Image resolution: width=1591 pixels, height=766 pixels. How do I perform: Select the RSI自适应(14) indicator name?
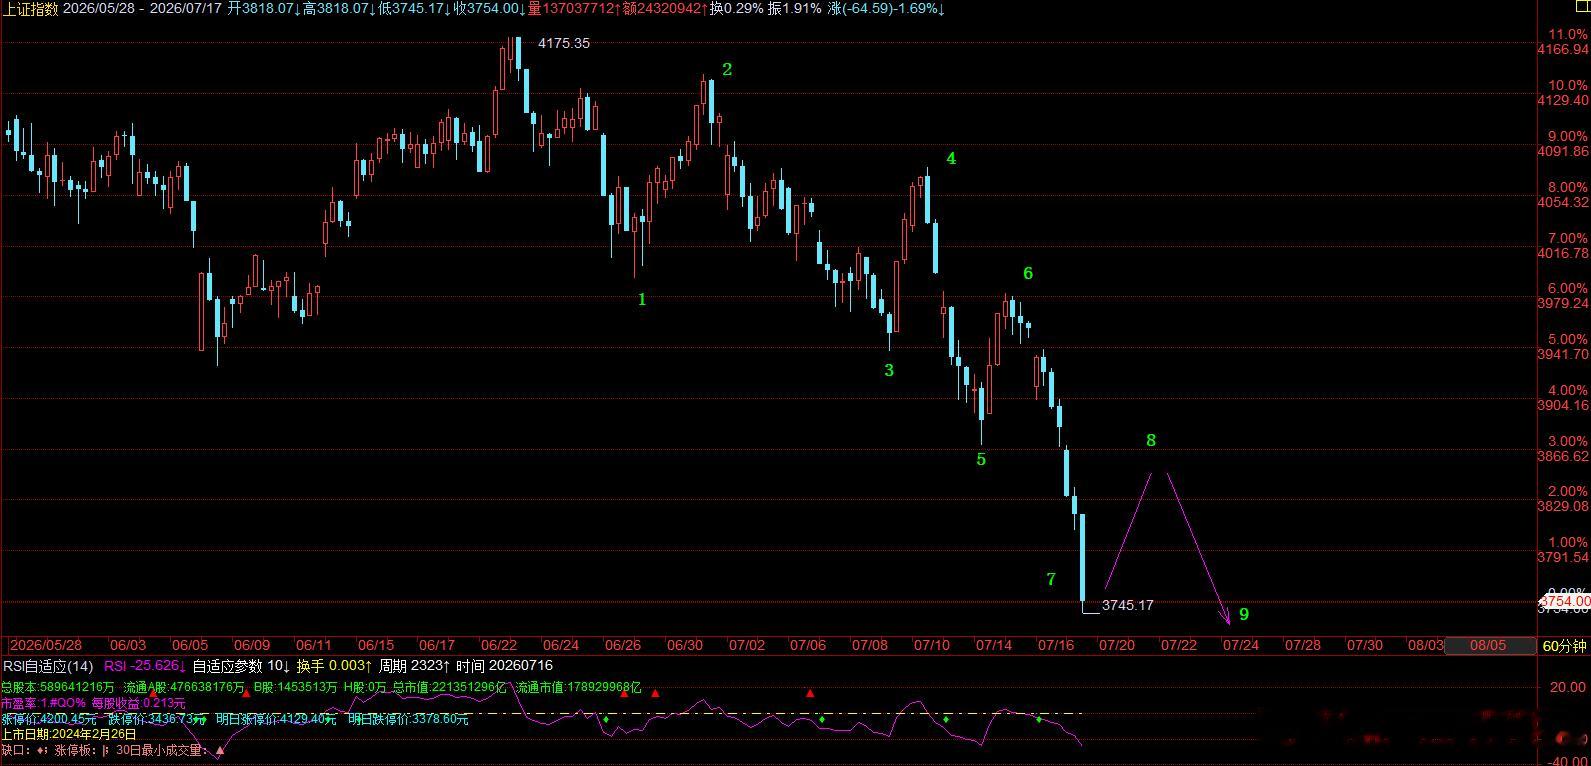48,666
